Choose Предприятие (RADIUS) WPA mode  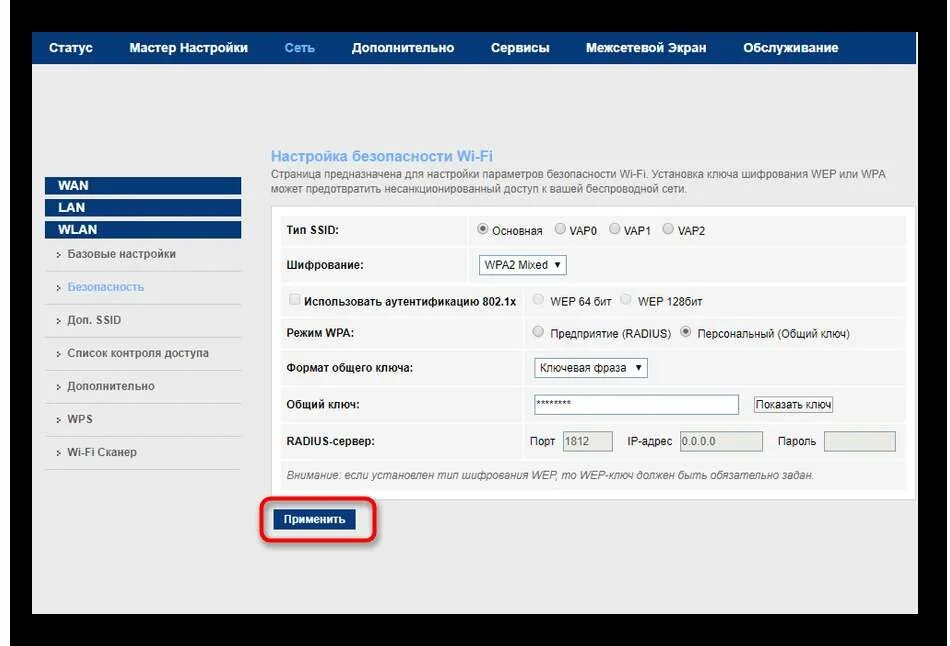coord(538,331)
